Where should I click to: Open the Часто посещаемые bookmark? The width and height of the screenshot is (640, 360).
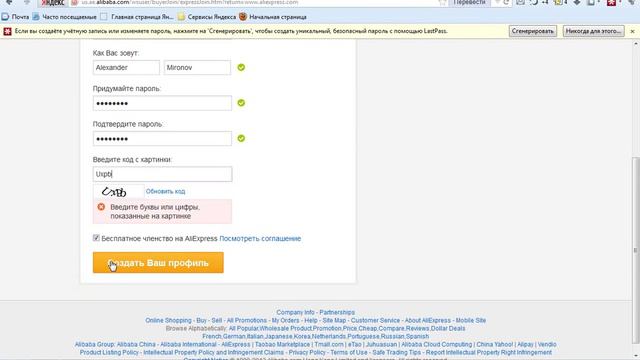[64, 17]
